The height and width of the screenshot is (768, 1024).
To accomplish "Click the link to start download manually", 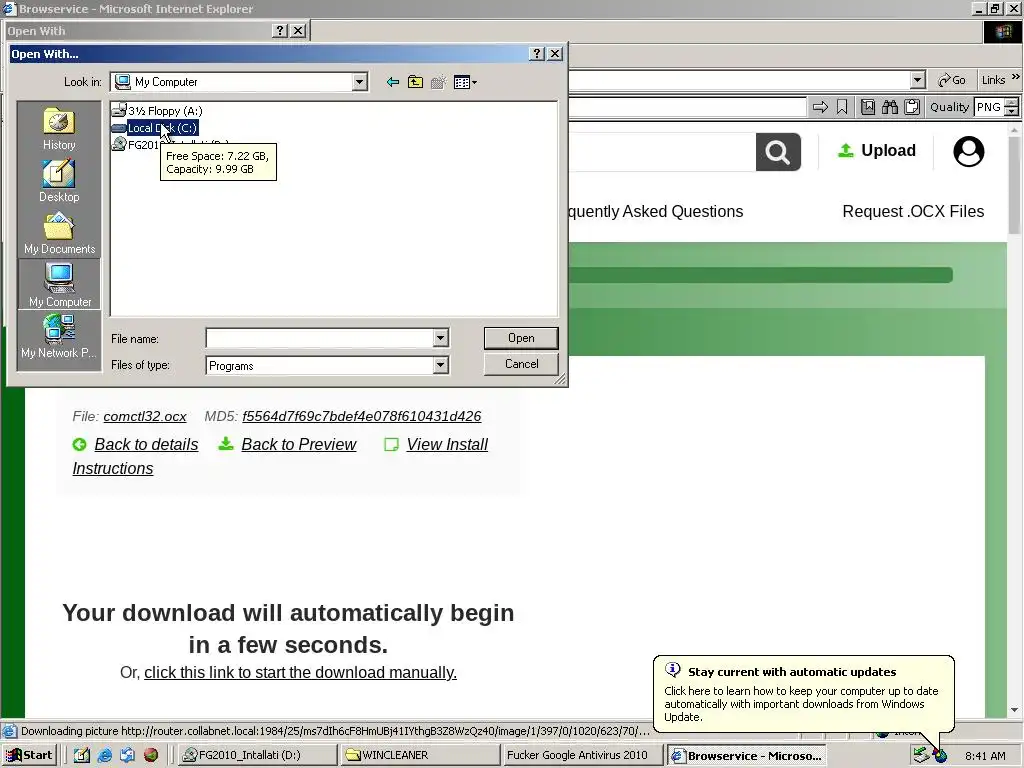I will [300, 673].
